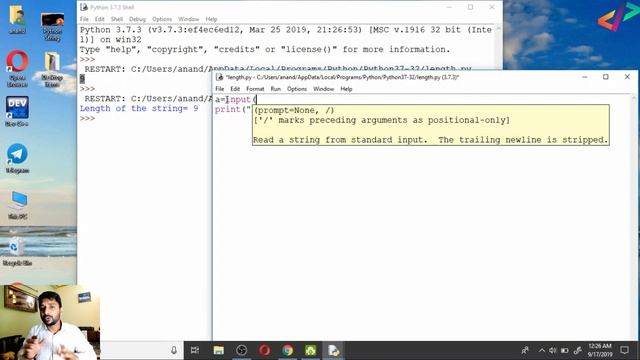The image size is (640, 360).
Task: Click the Python IDLE taskbar icon
Action: coord(333,350)
